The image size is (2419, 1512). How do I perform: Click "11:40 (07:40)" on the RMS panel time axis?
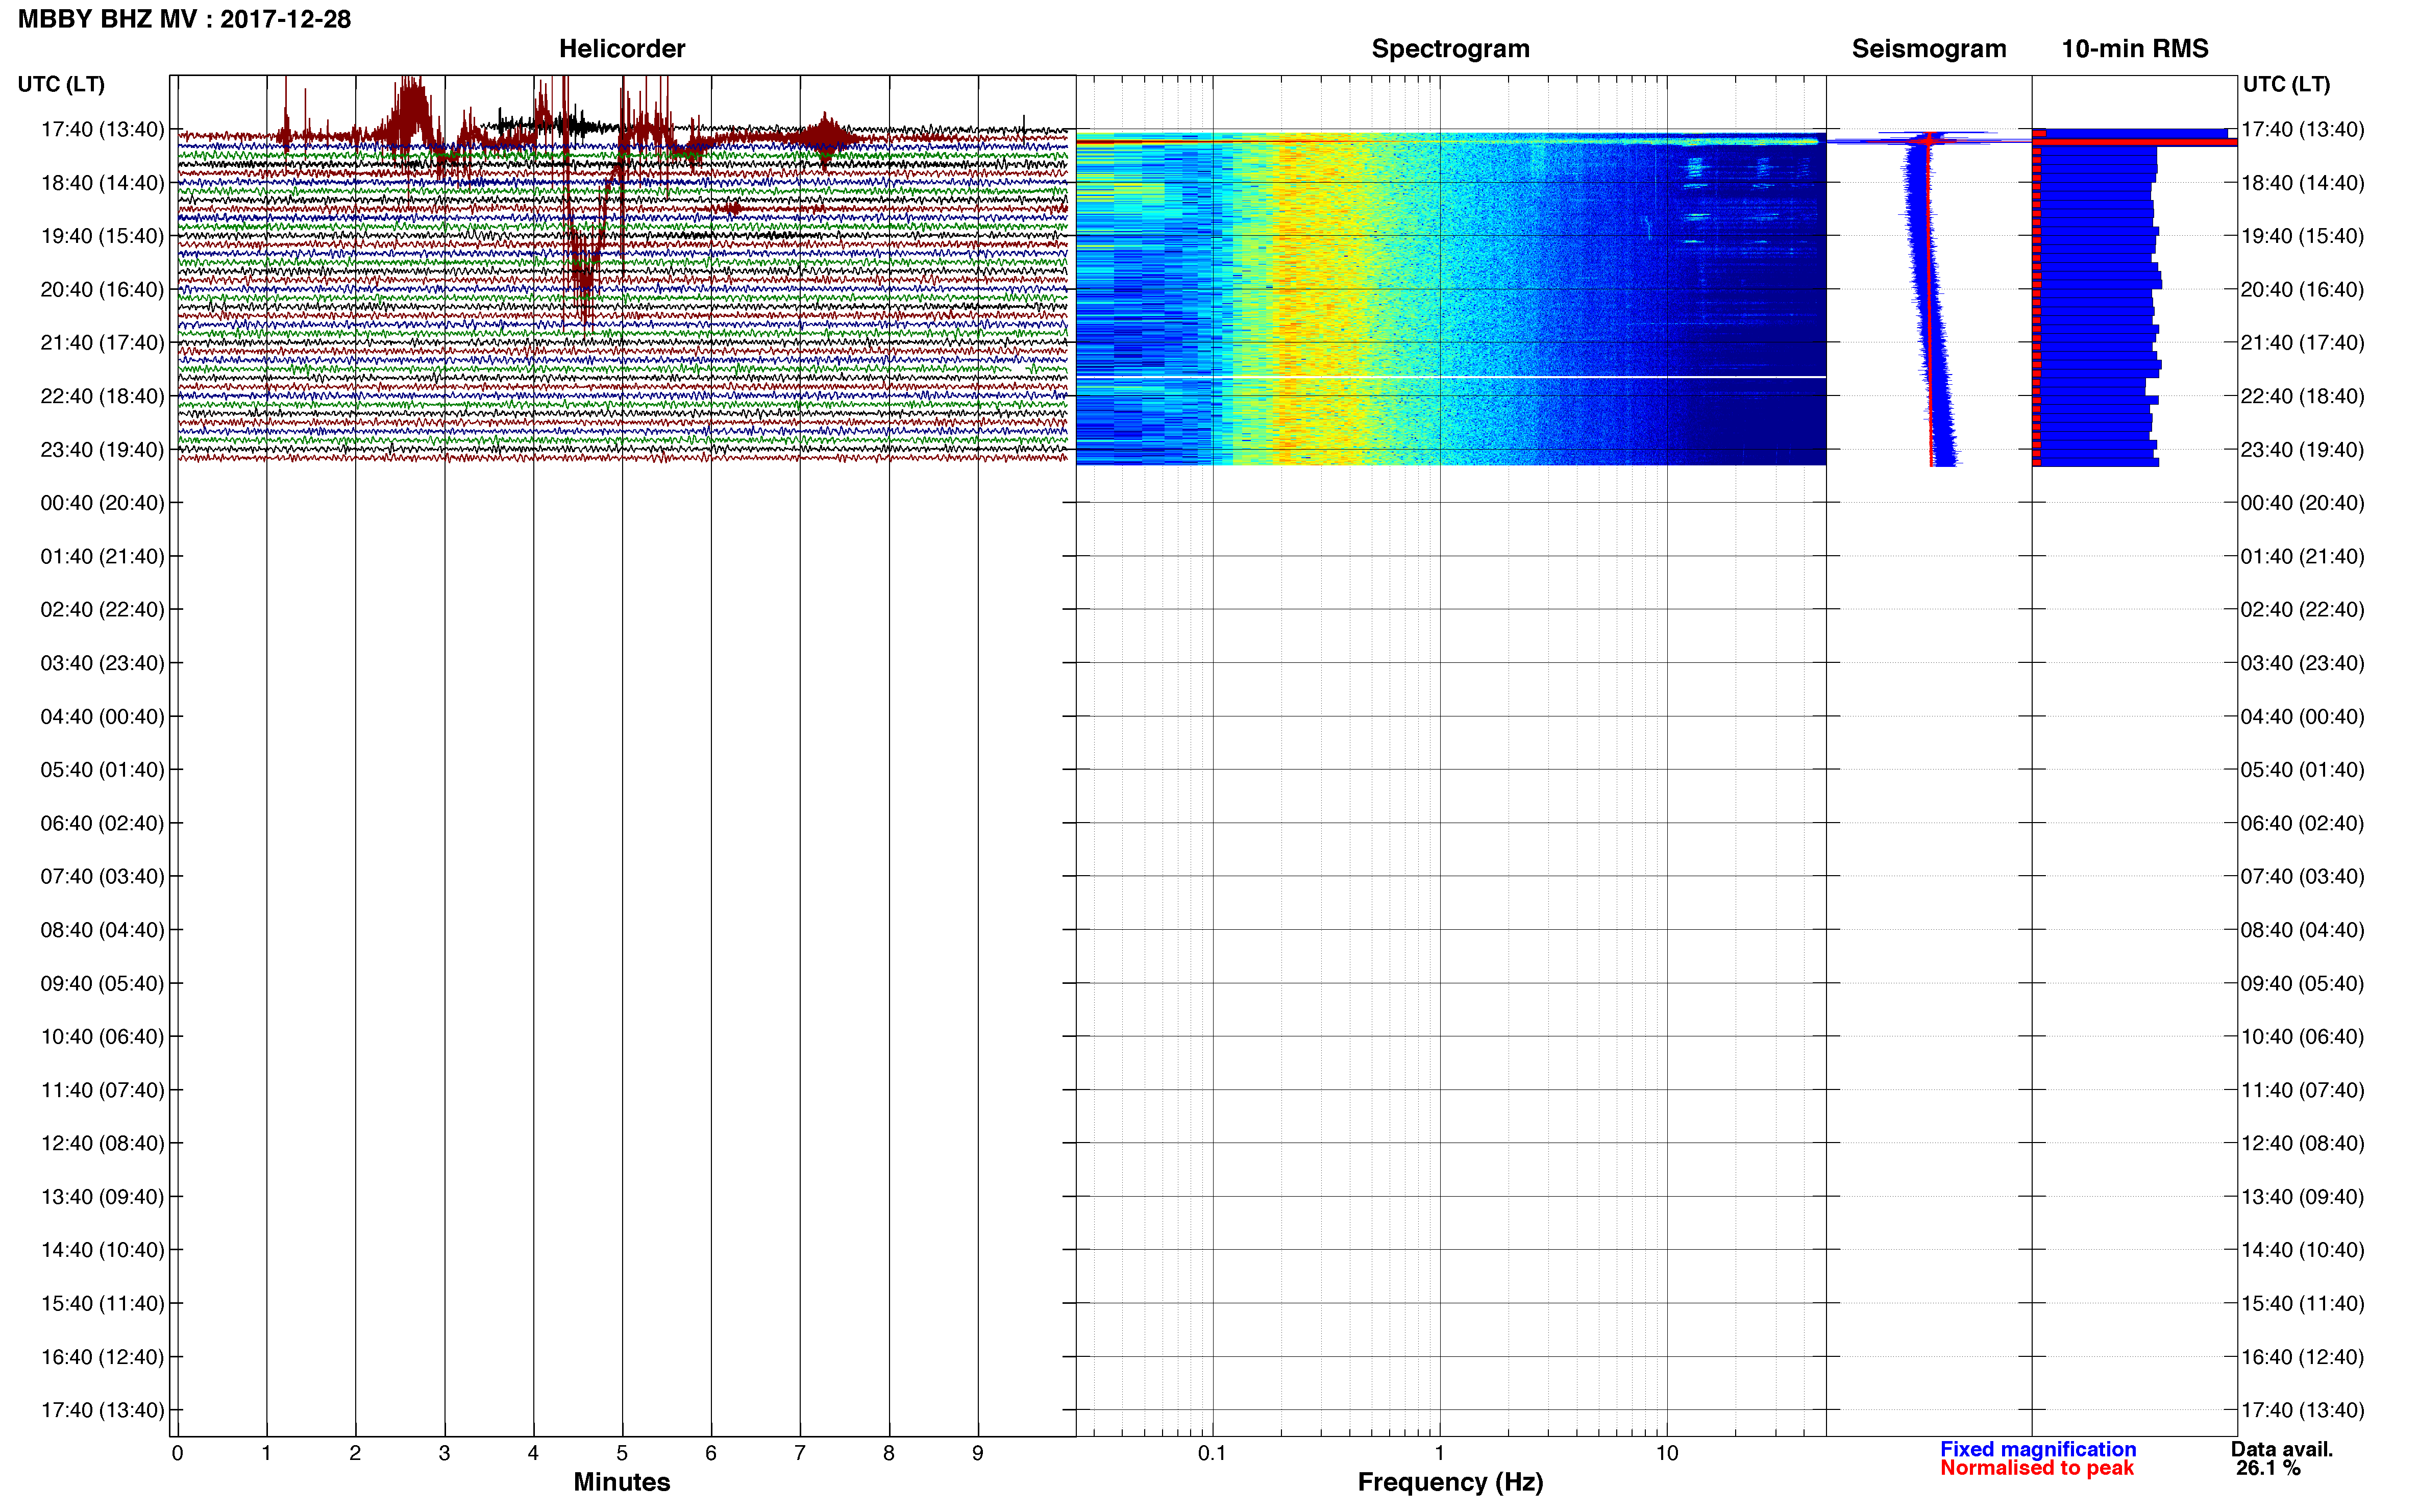pyautogui.click(x=2302, y=1090)
